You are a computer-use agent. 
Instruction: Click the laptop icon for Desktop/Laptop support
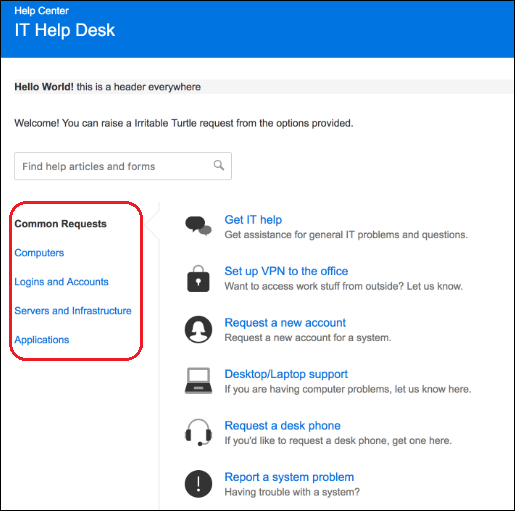coord(198,381)
